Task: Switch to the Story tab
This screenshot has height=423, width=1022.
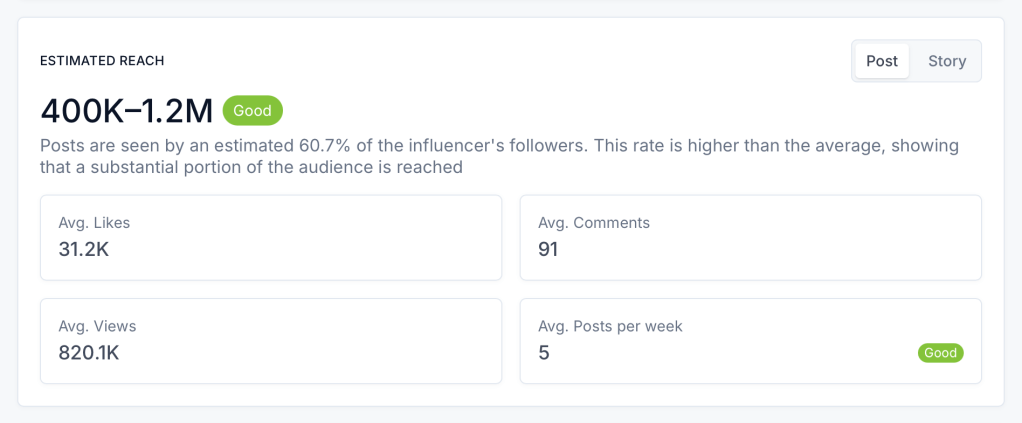Action: tap(946, 61)
